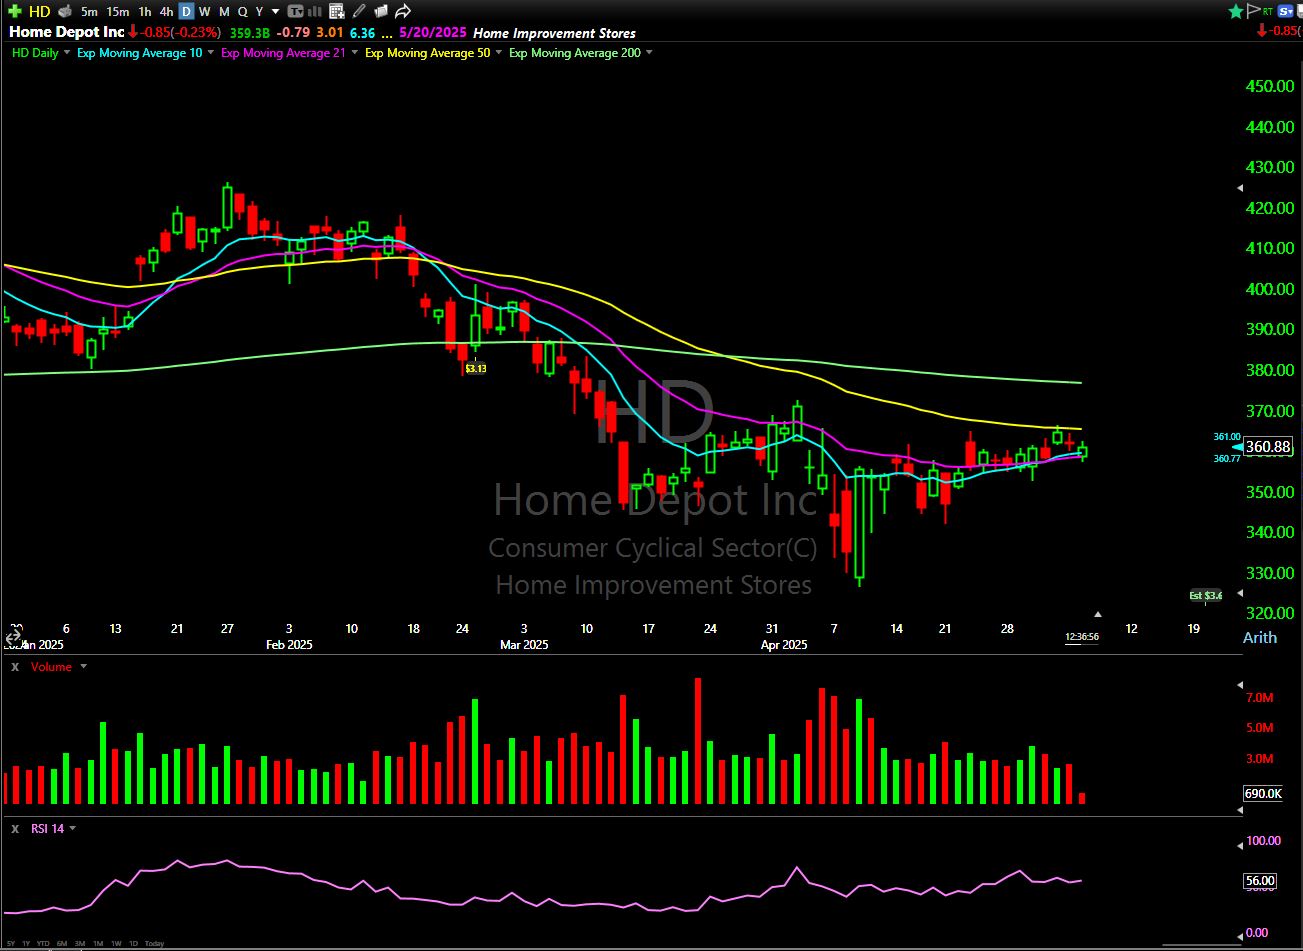Switch the chart to the 15m timeframe
This screenshot has height=951, width=1303.
click(x=117, y=11)
